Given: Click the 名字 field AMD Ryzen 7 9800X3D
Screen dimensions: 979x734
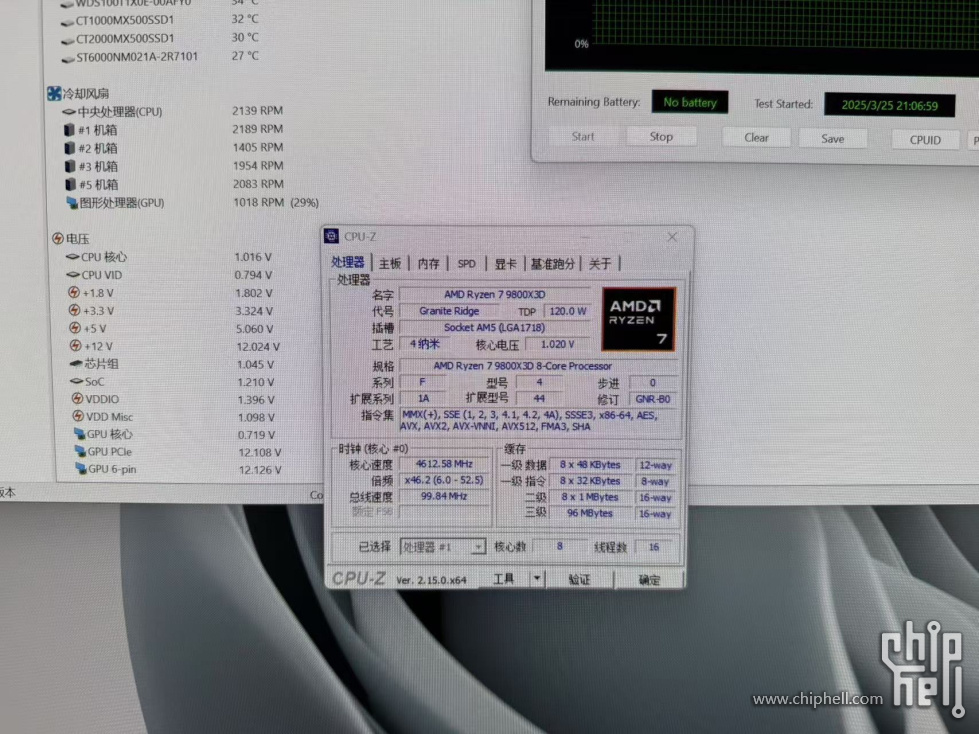Looking at the screenshot, I should 494,294.
